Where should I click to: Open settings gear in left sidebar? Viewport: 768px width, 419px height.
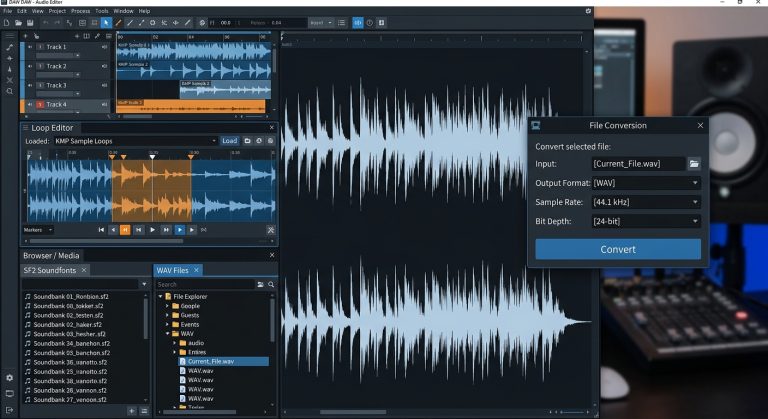(9, 378)
